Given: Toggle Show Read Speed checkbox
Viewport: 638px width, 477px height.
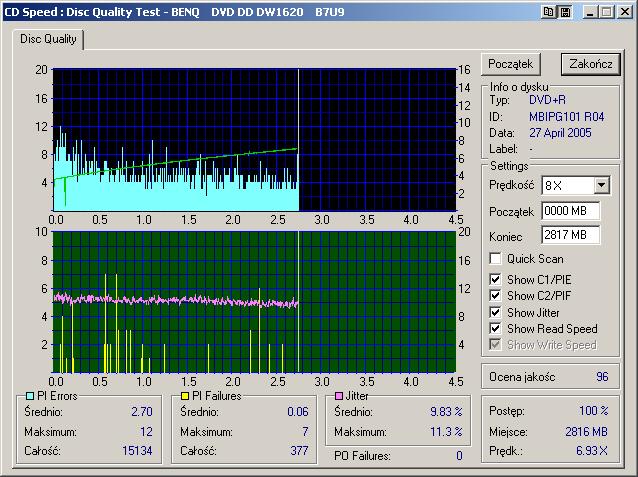Looking at the screenshot, I should click(495, 328).
